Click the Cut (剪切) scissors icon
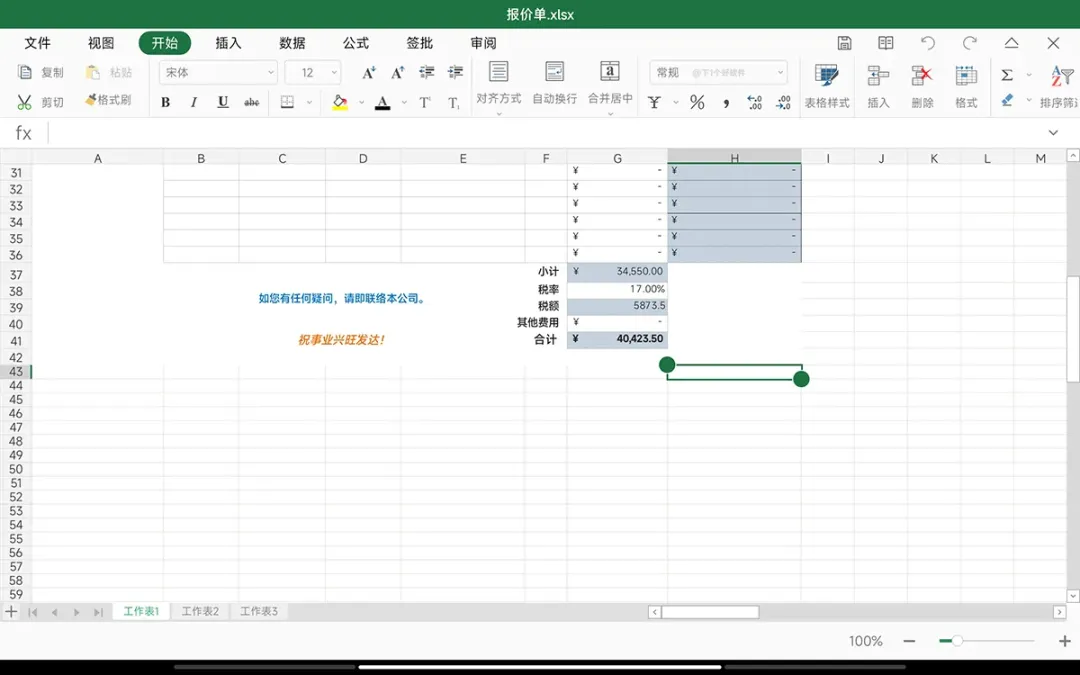This screenshot has width=1080, height=675. pyautogui.click(x=25, y=102)
